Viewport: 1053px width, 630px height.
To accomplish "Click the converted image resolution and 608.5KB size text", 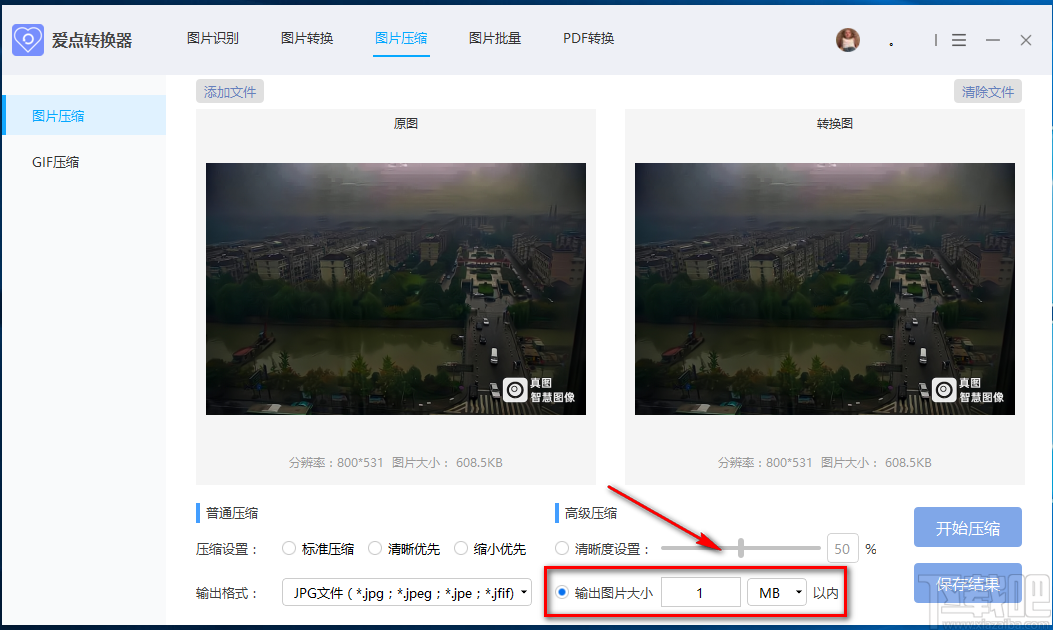I will [825, 463].
